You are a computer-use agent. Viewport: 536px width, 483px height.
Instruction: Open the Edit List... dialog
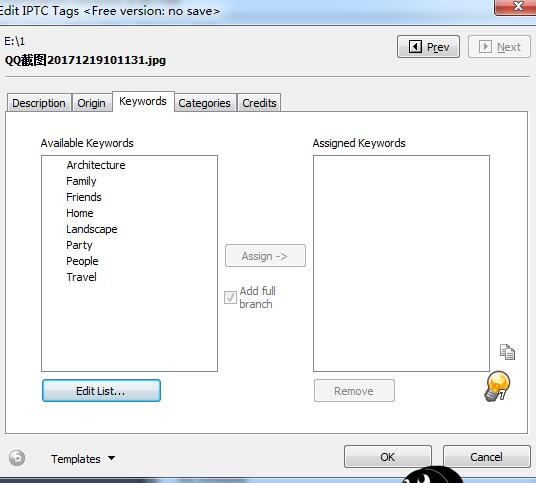(101, 391)
